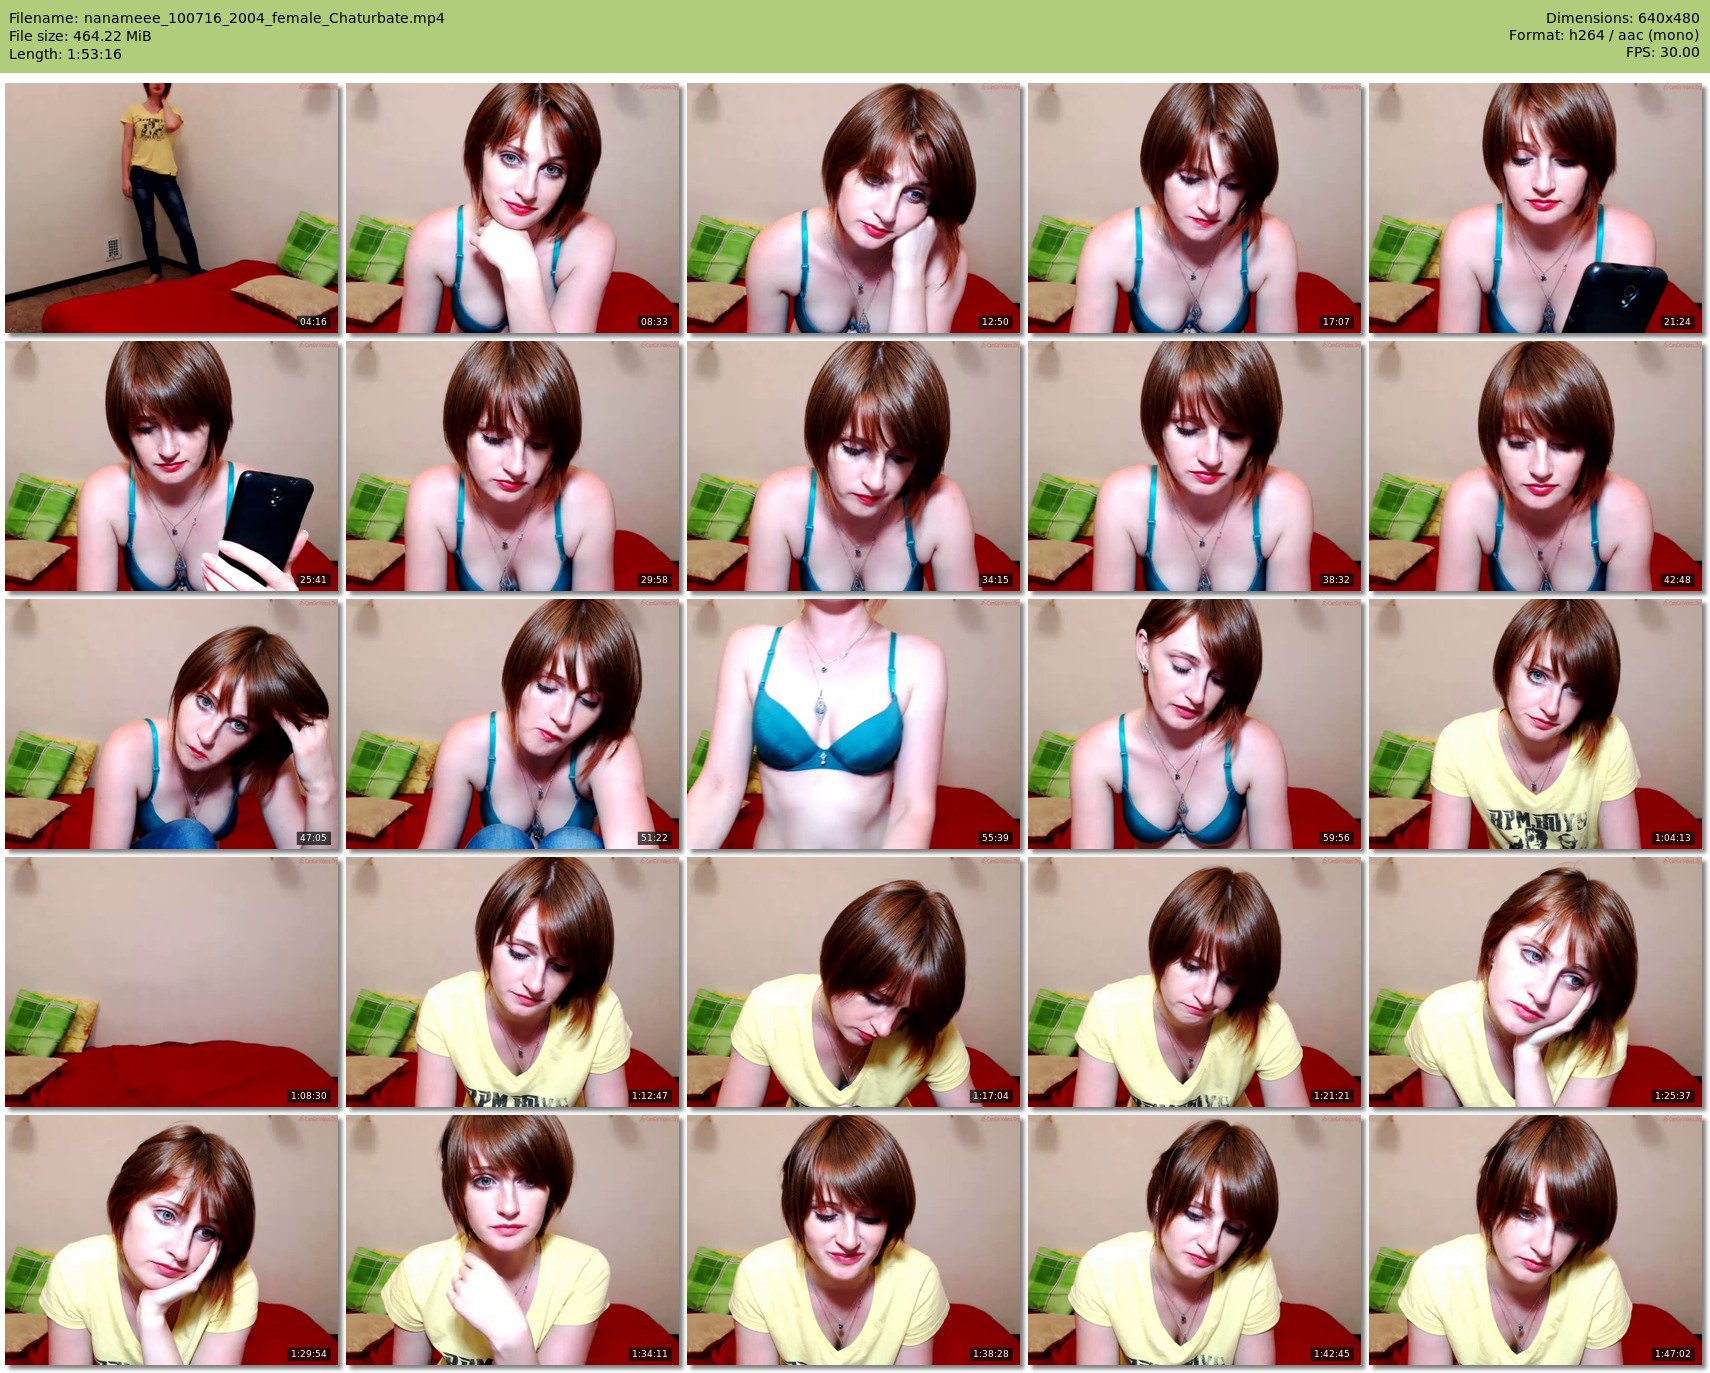Click the frame at 1:42:45
This screenshot has width=1710, height=1373.
coord(1195,1240)
